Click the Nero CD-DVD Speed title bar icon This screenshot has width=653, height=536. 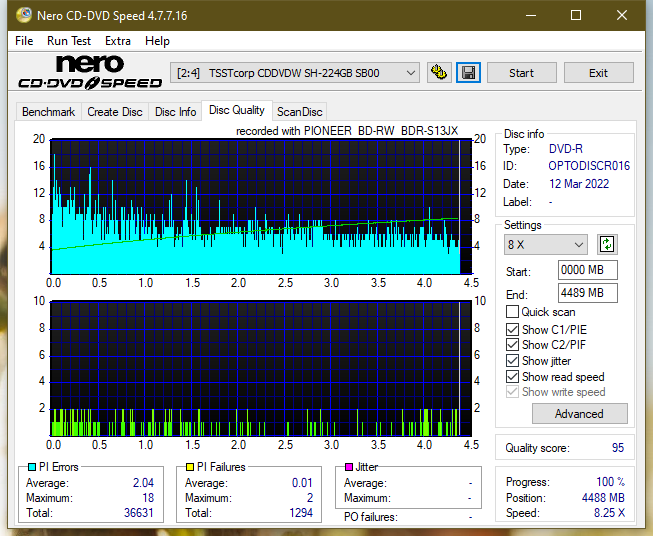[24, 15]
